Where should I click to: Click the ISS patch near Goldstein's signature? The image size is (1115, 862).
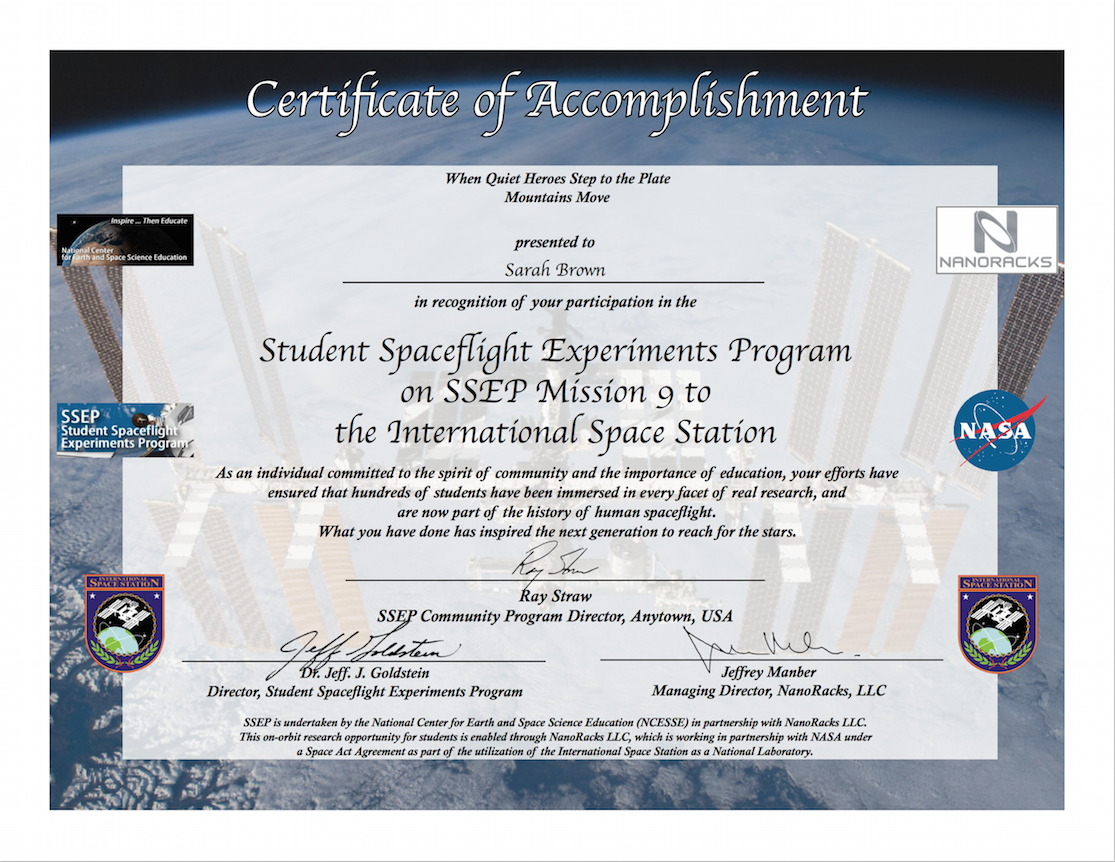pyautogui.click(x=124, y=622)
